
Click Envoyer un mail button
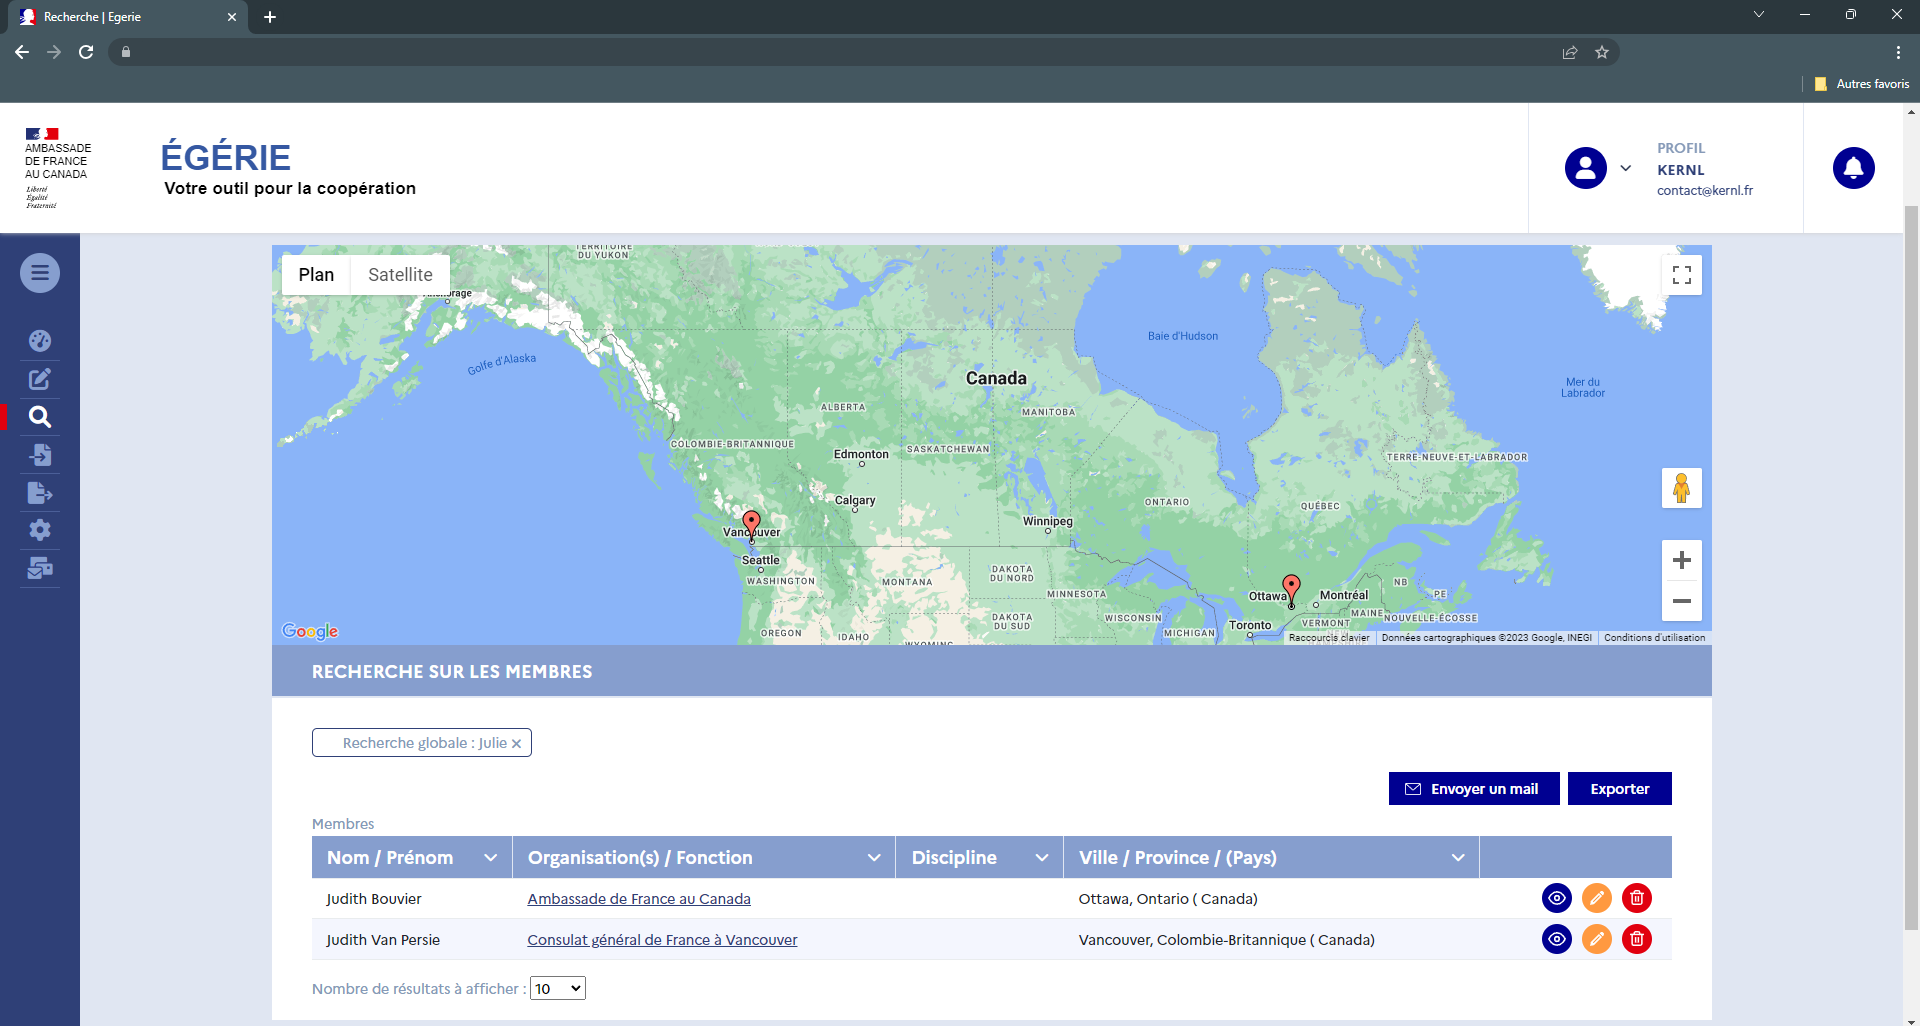[x=1473, y=789]
